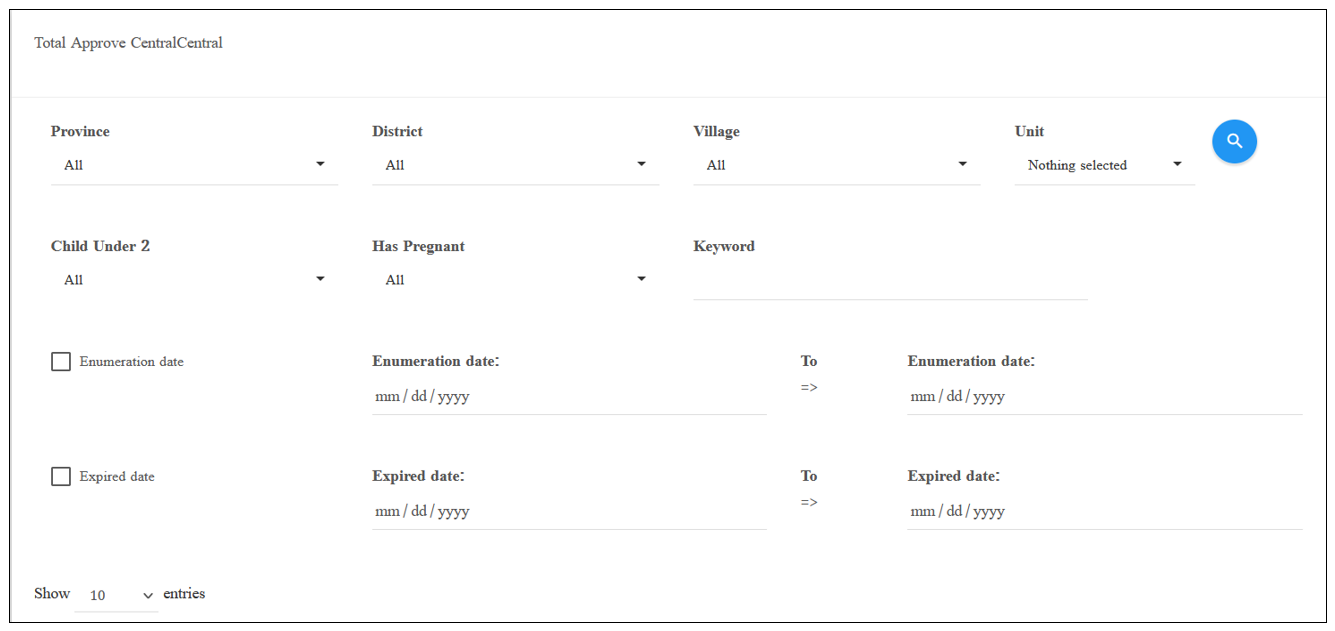1335x631 pixels.
Task: Expand the District dropdown arrow
Action: point(641,164)
